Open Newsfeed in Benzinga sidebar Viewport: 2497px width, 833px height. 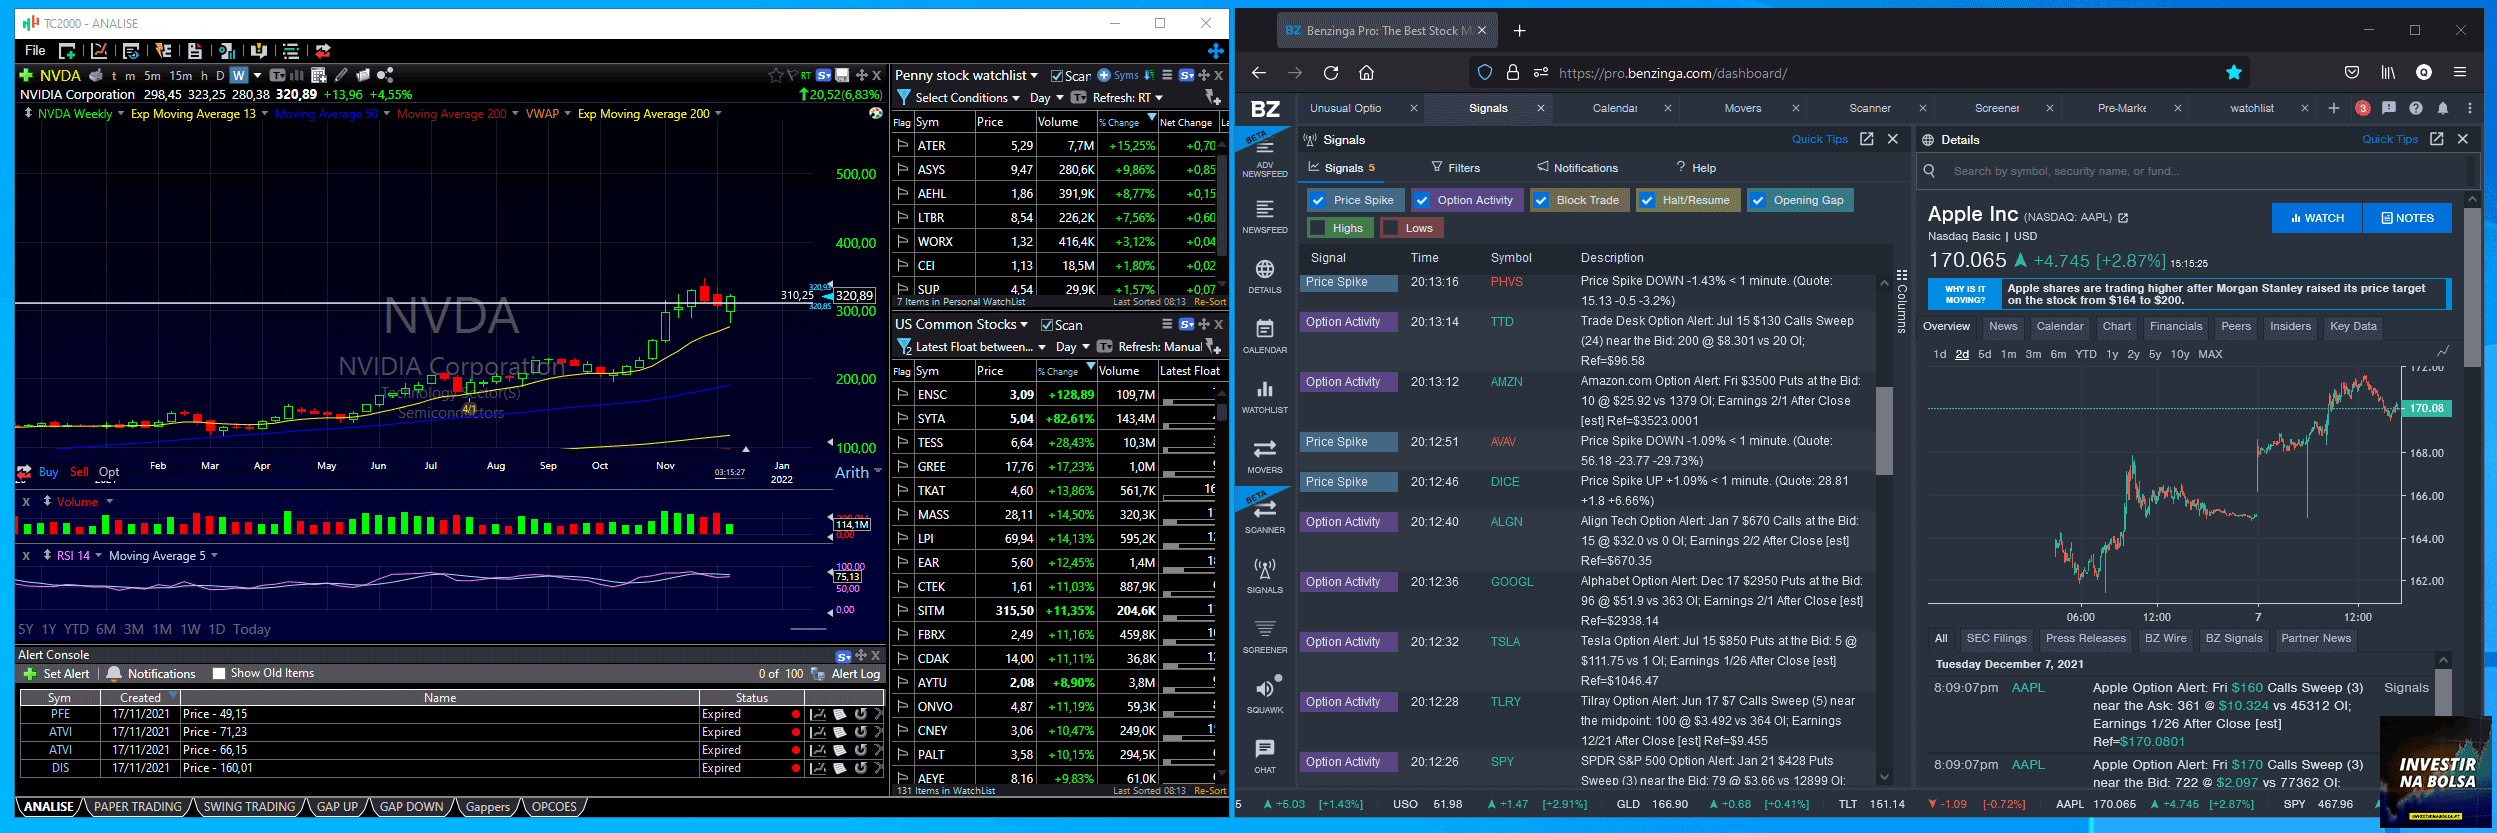click(x=1265, y=216)
